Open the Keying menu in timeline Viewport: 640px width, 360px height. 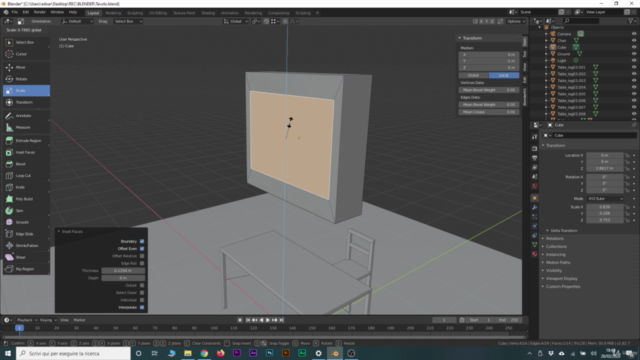point(47,320)
